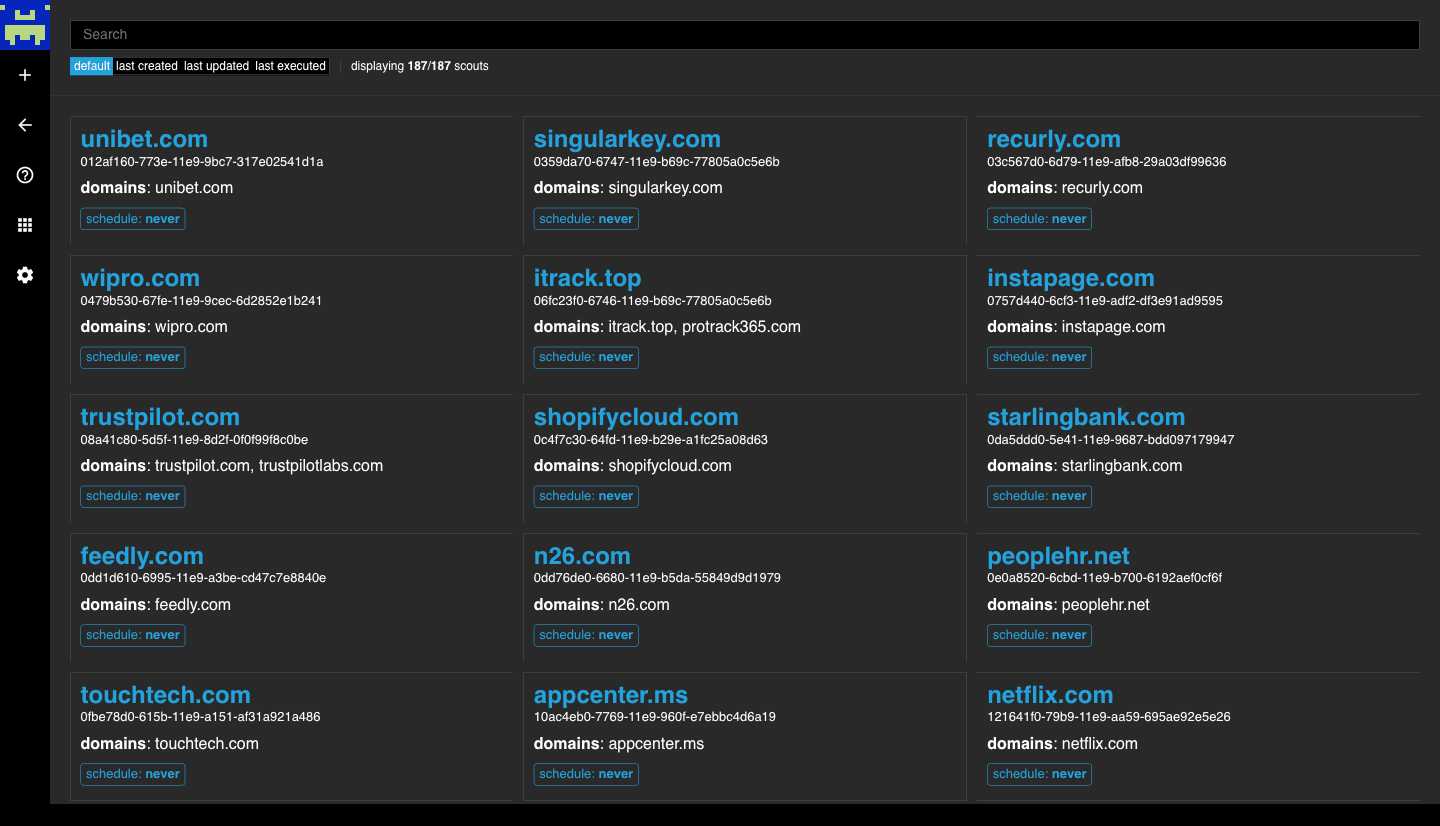1440x826 pixels.
Task: Open the singularkey.com scout
Action: (x=627, y=139)
